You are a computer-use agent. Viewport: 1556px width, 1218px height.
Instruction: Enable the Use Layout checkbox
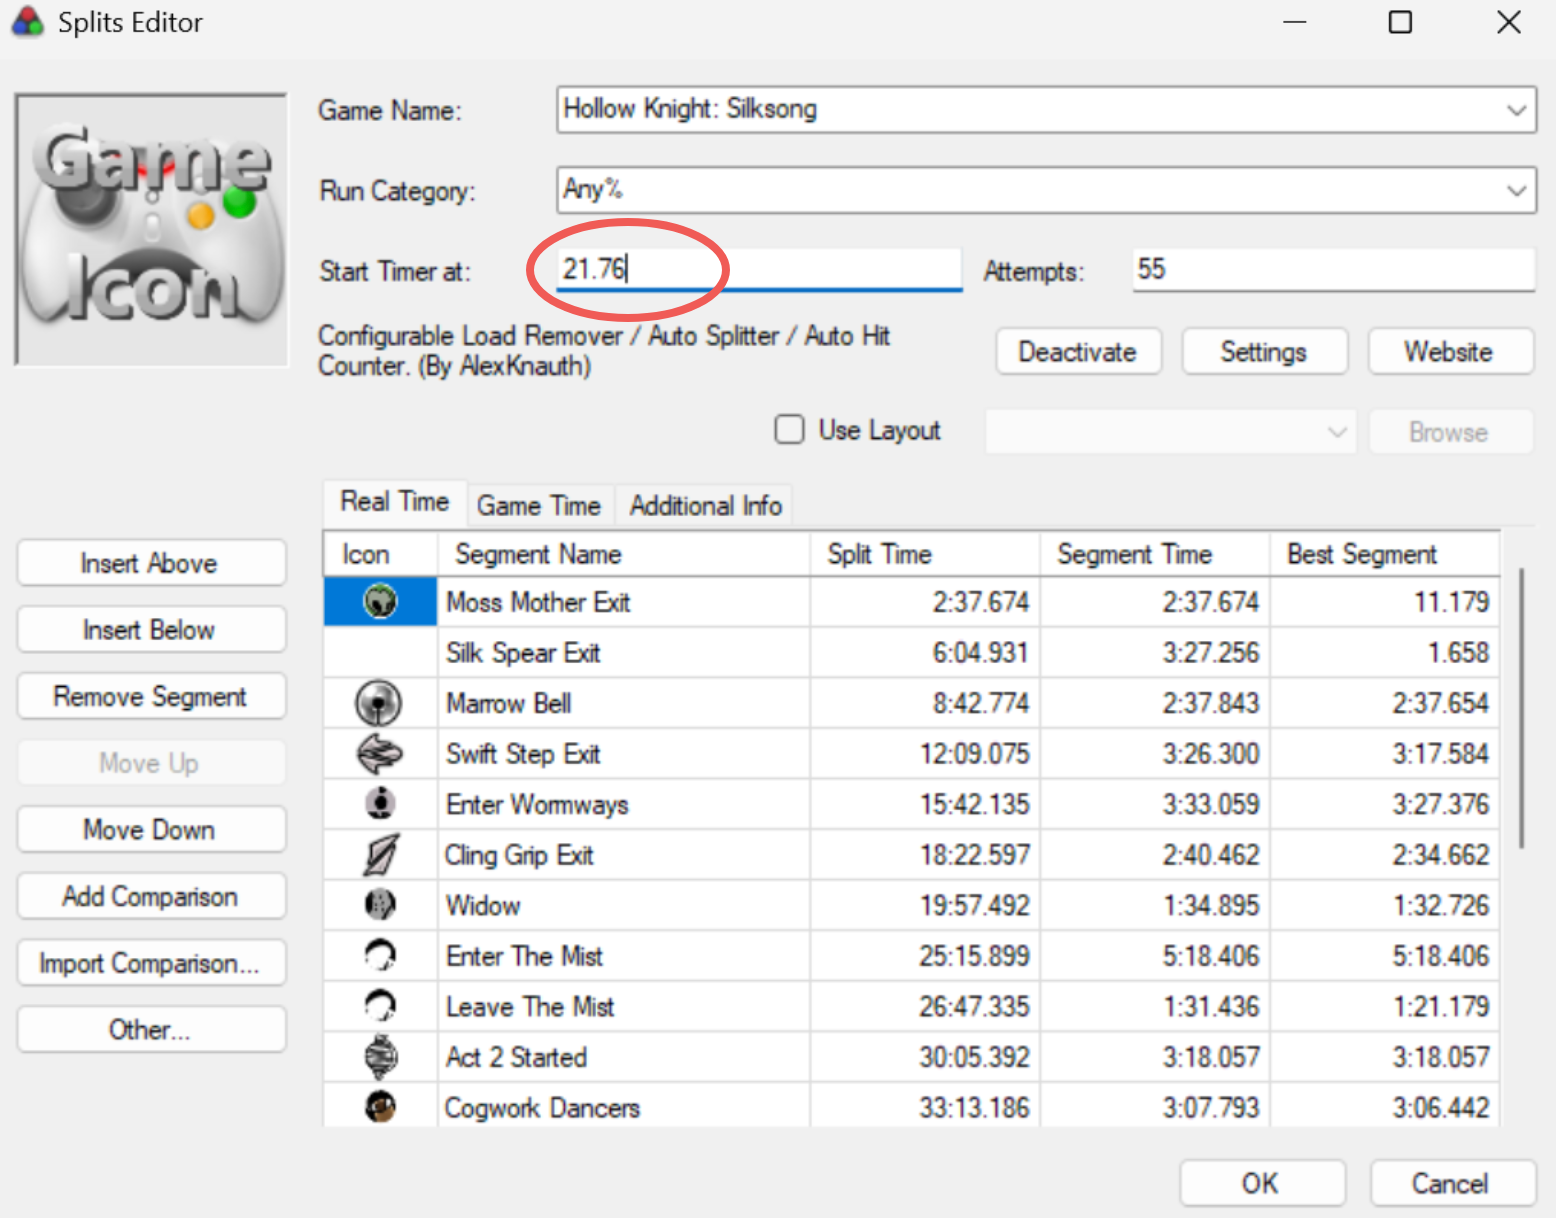point(790,430)
